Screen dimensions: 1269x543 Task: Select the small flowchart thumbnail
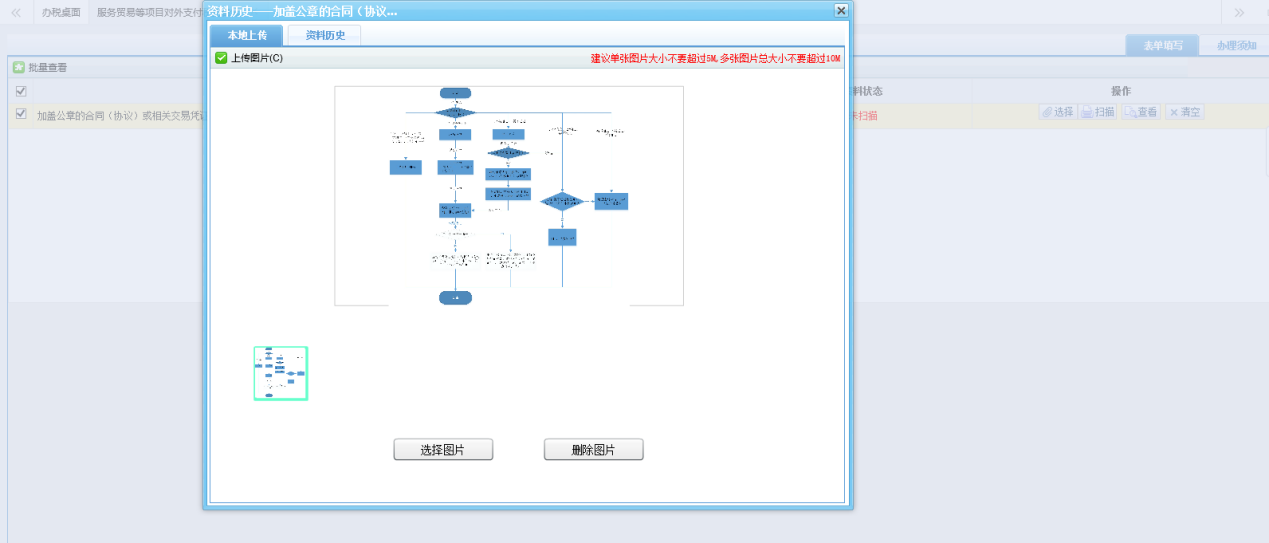[x=280, y=373]
